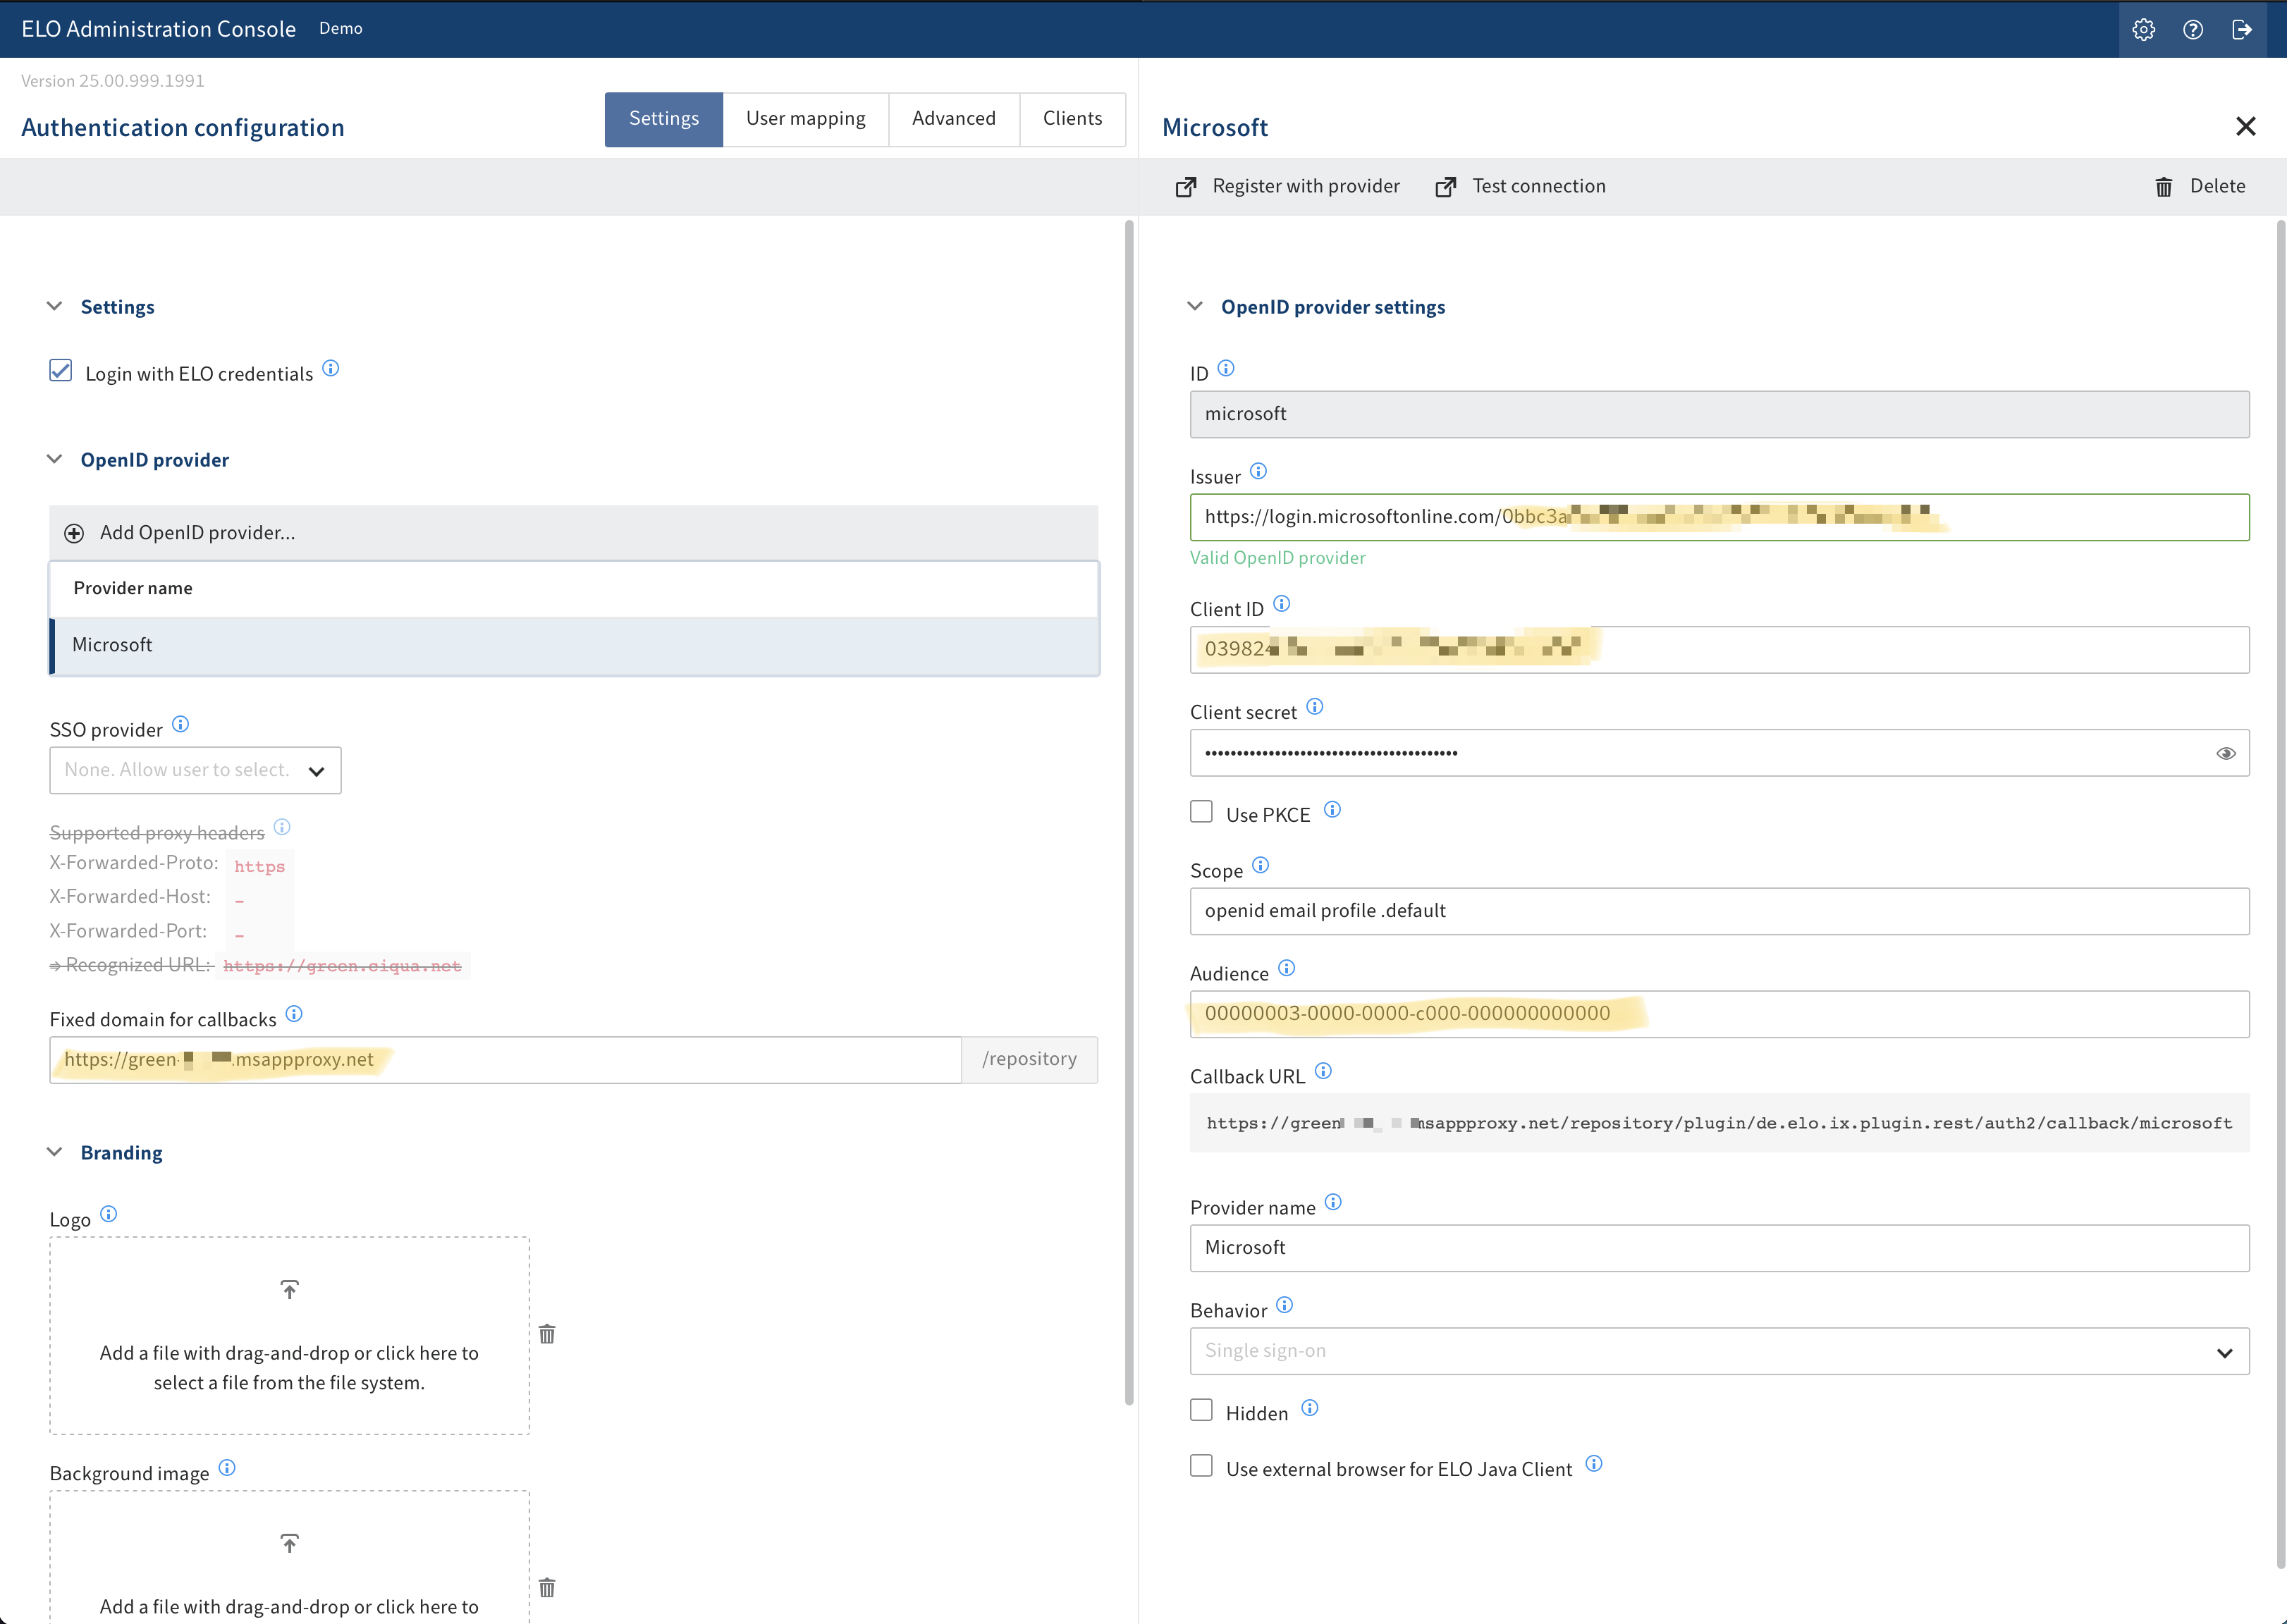The width and height of the screenshot is (2287, 1624).
Task: Click the Delete label
Action: (x=2218, y=186)
